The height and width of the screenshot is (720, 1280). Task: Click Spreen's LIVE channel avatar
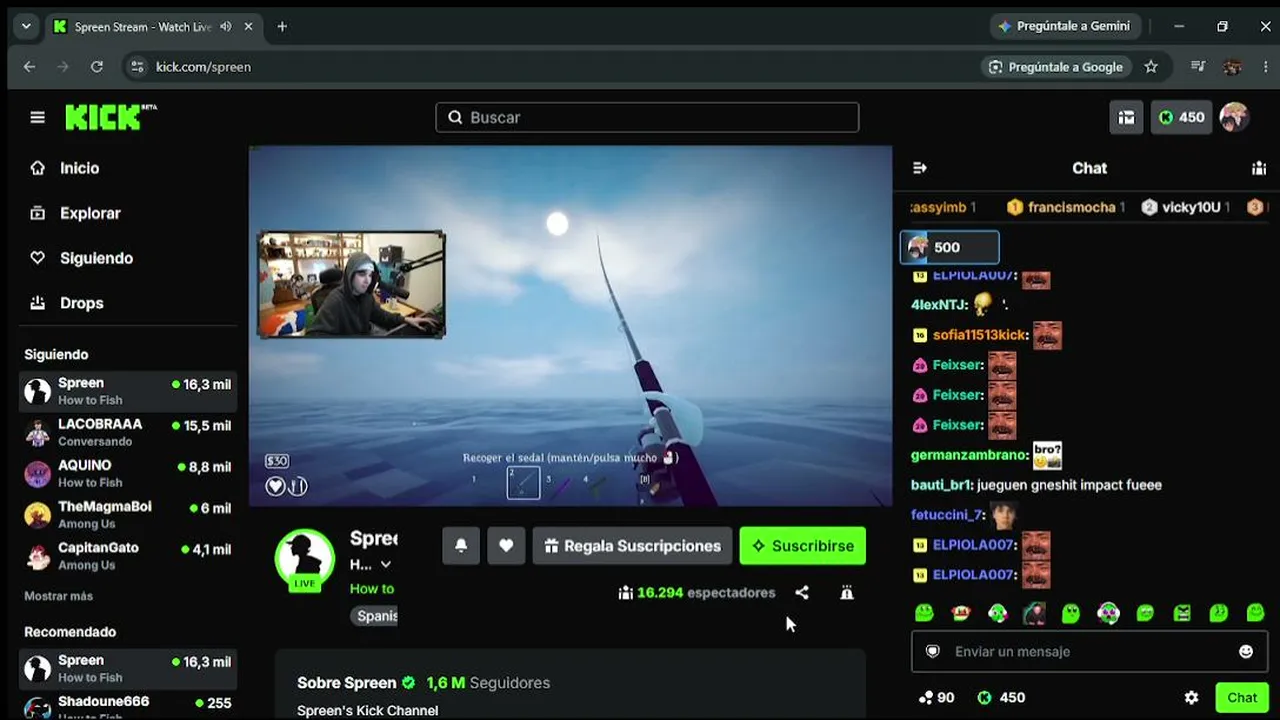pyautogui.click(x=305, y=559)
